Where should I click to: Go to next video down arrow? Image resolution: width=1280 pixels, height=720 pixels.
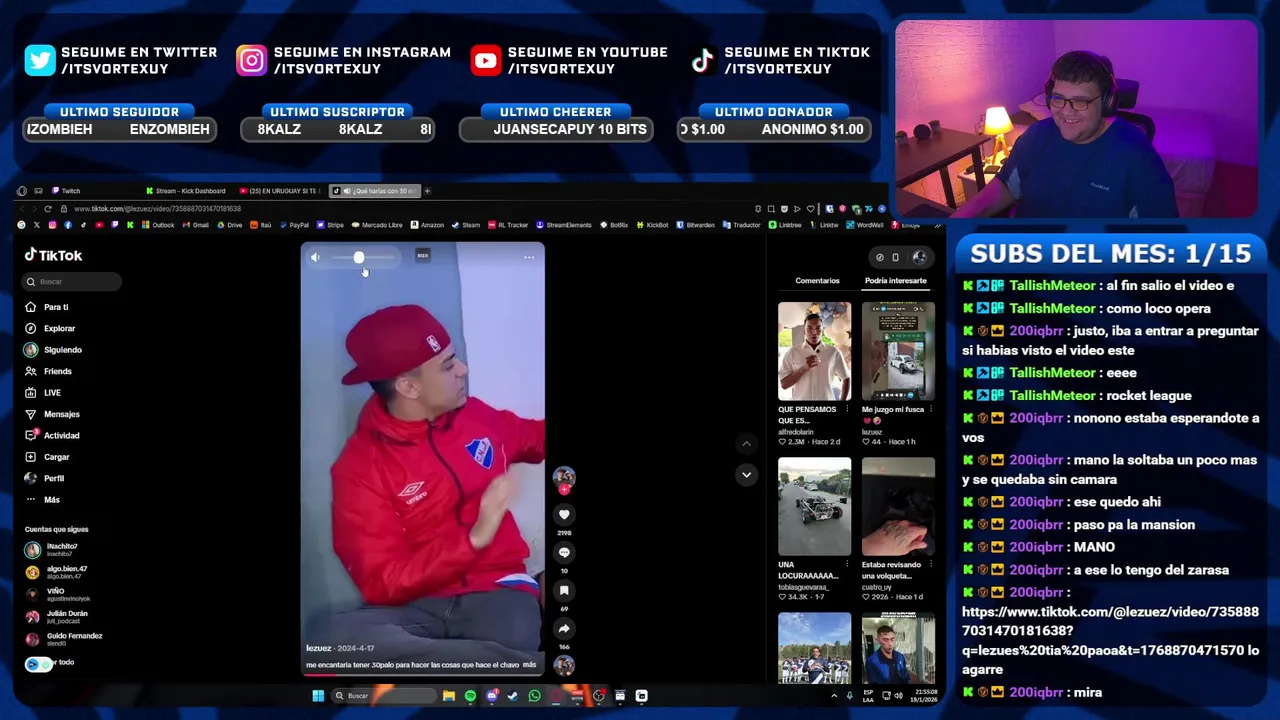pos(746,475)
